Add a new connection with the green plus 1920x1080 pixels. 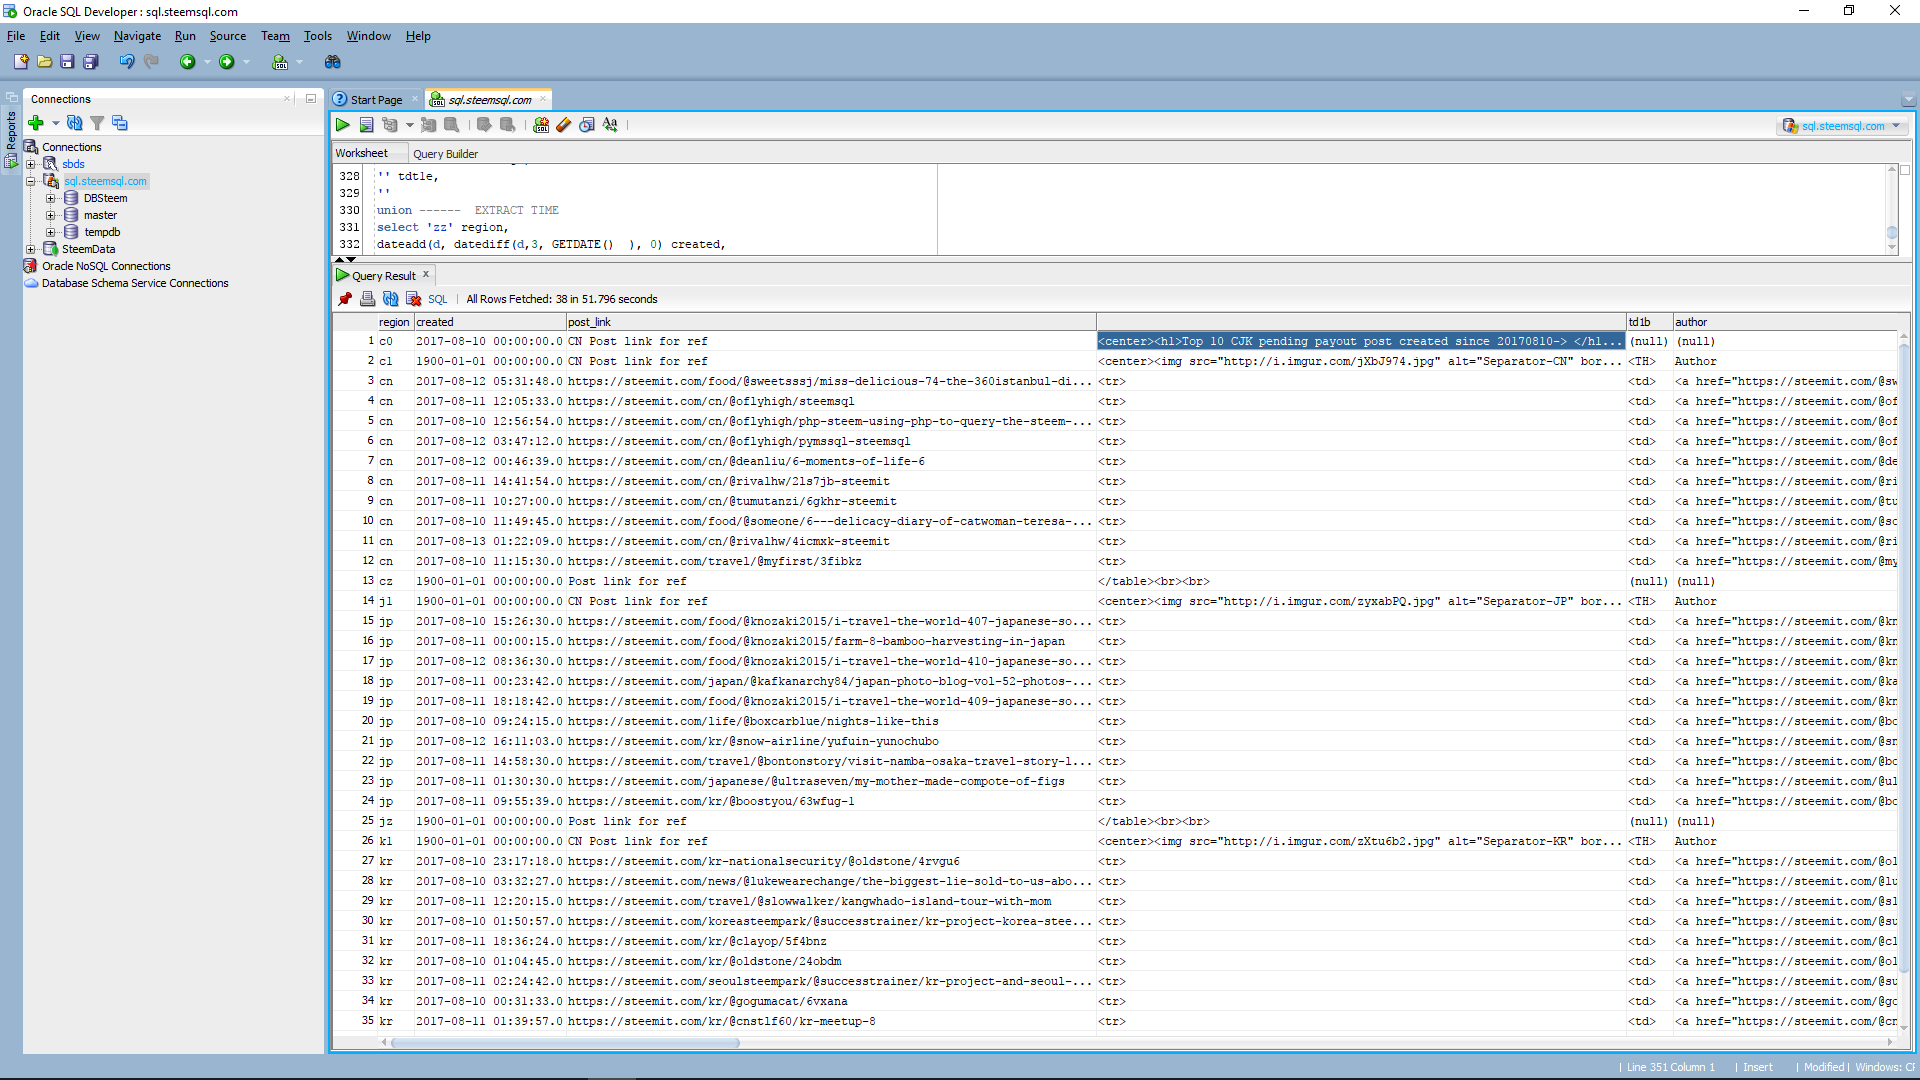(x=36, y=123)
